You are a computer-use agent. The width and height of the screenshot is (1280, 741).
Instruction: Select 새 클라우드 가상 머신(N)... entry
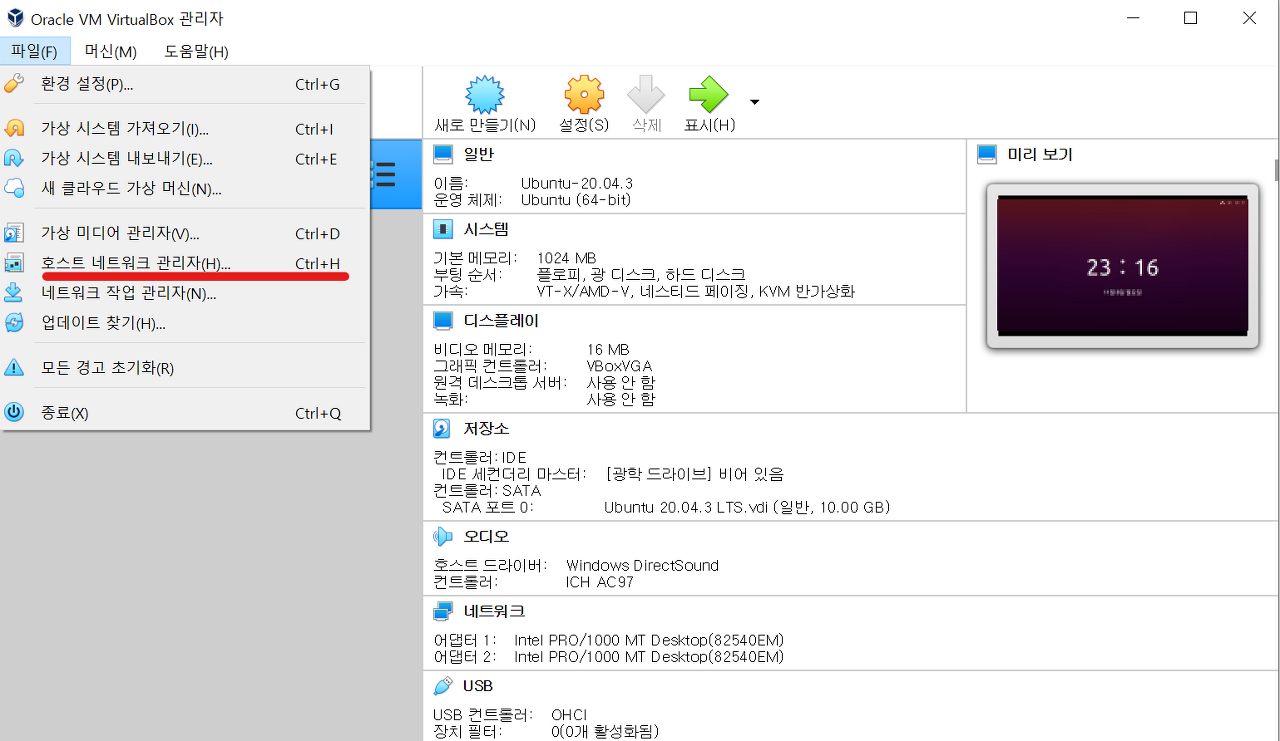point(185,189)
